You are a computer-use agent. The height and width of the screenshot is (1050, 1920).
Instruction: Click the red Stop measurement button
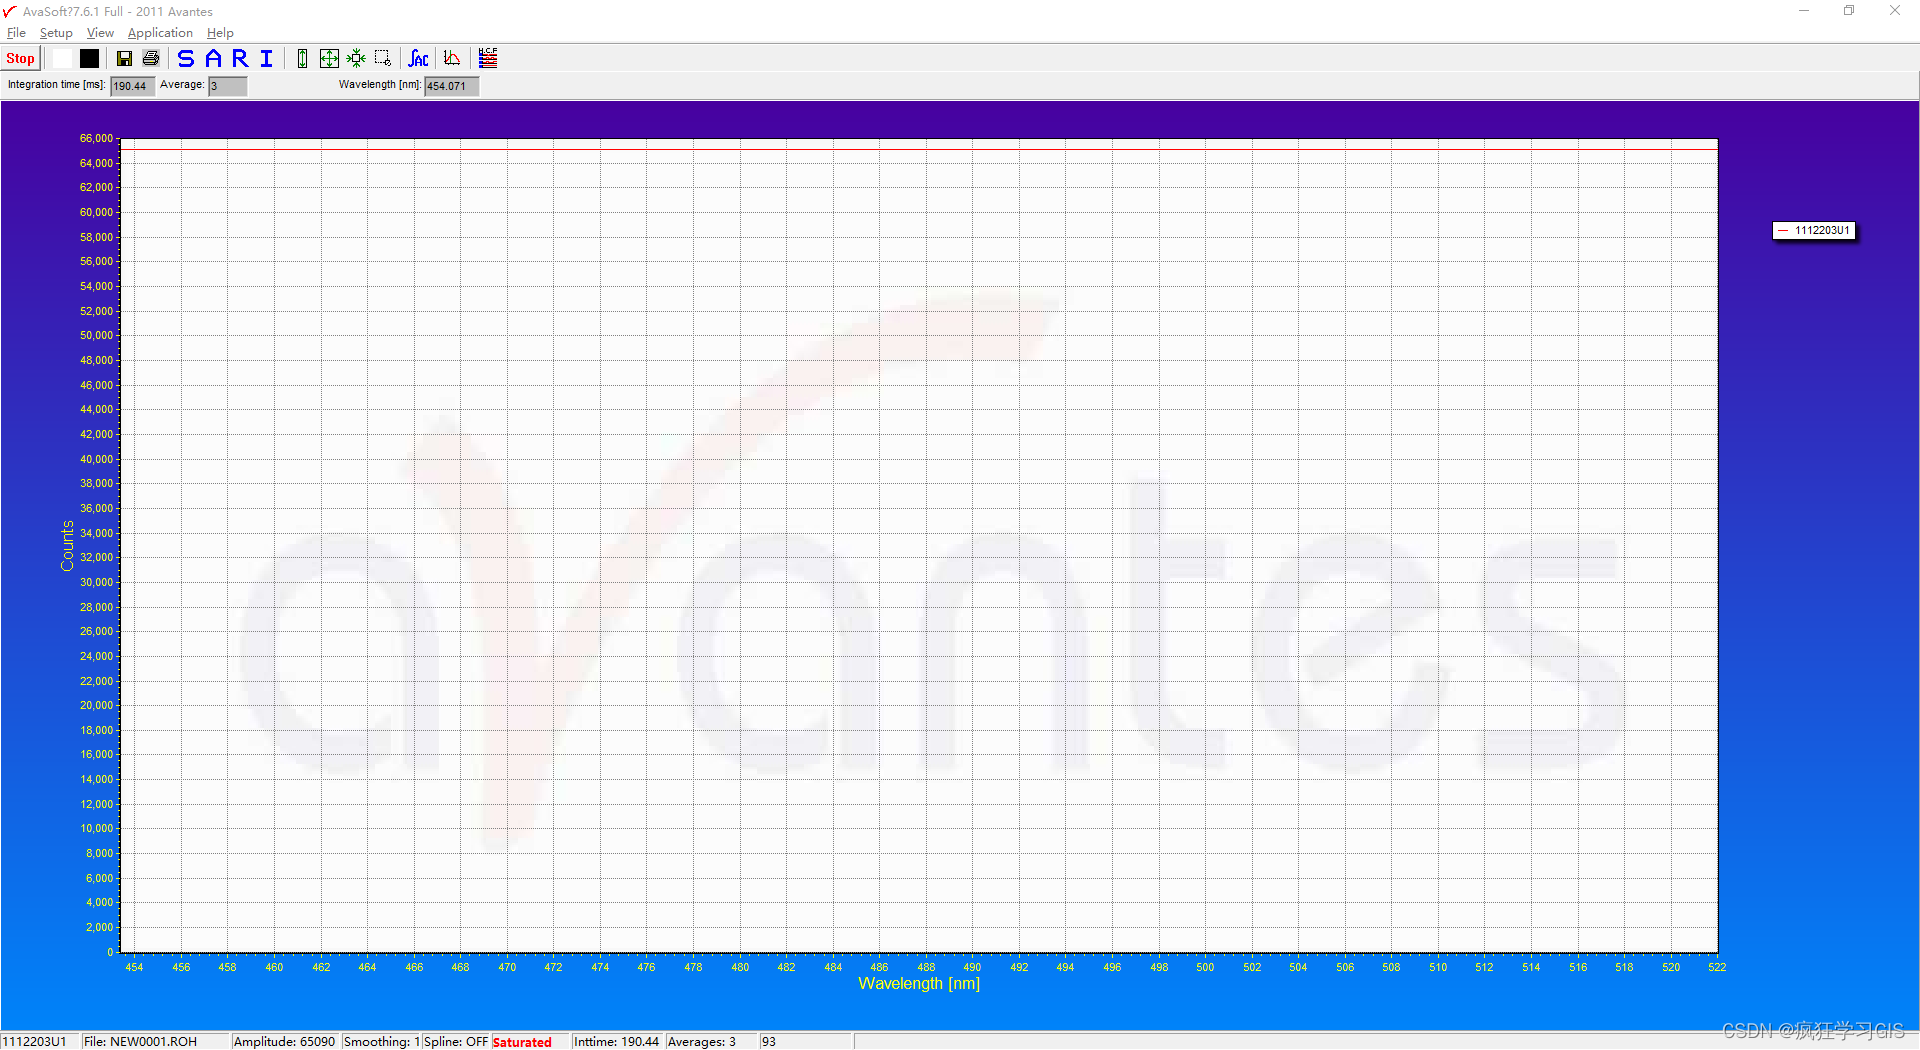coord(20,59)
